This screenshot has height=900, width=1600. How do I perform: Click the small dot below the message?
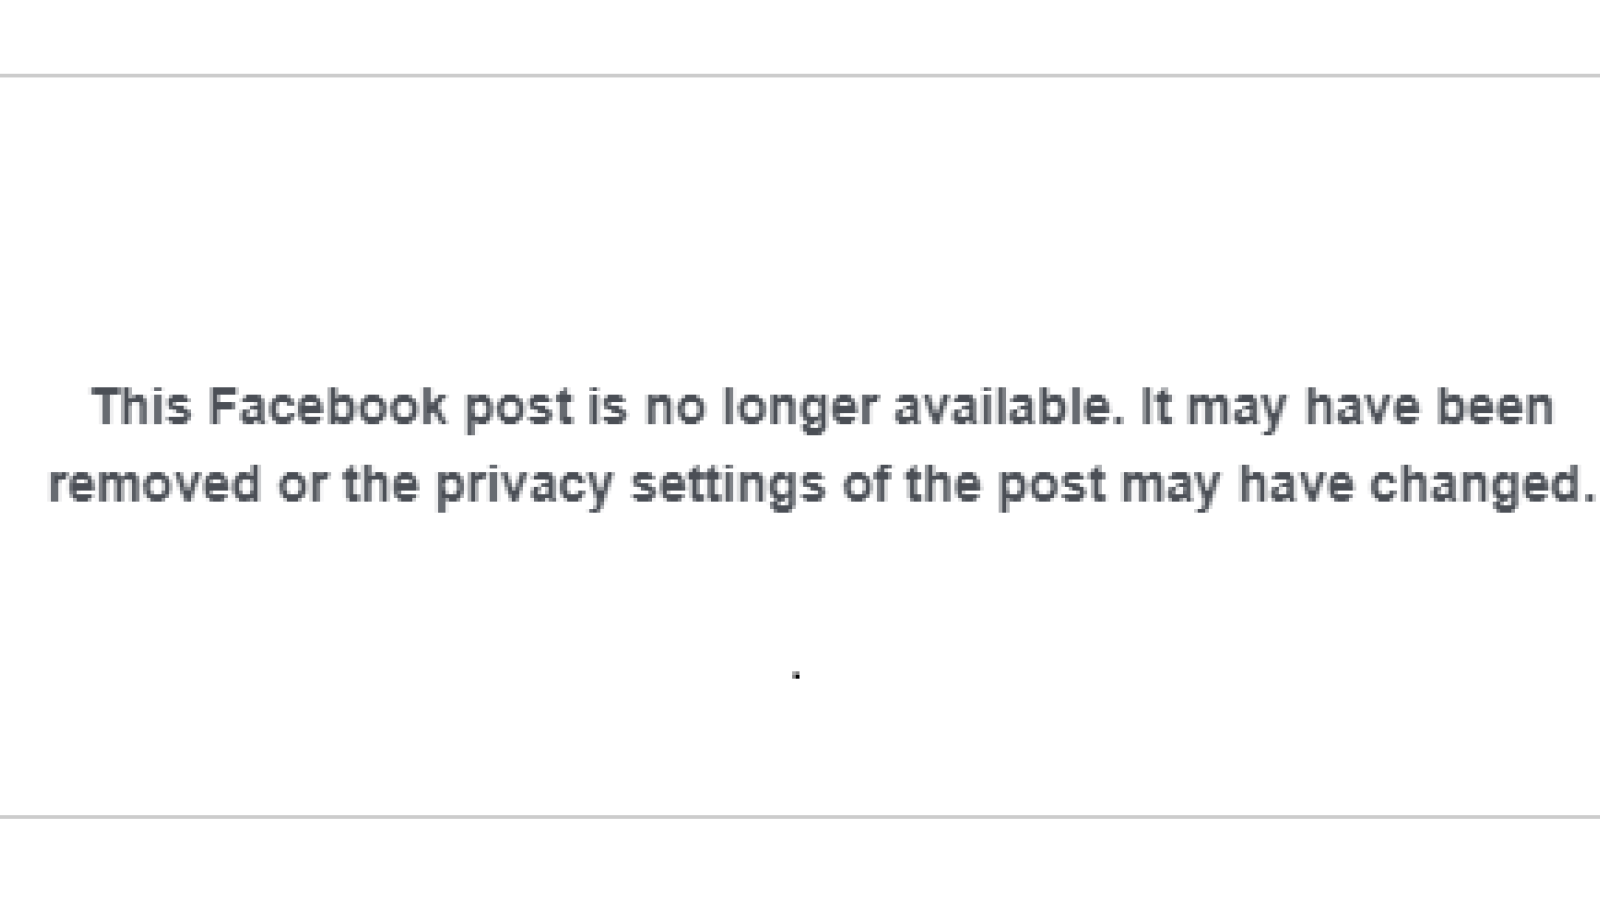(x=796, y=676)
